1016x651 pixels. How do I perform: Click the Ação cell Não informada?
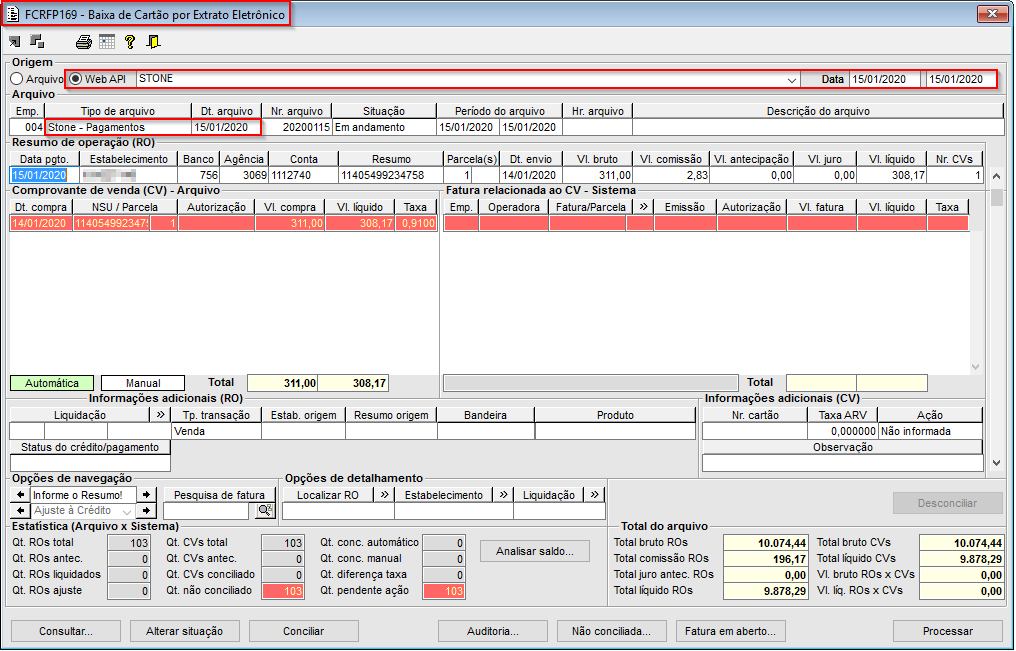pyautogui.click(x=930, y=431)
